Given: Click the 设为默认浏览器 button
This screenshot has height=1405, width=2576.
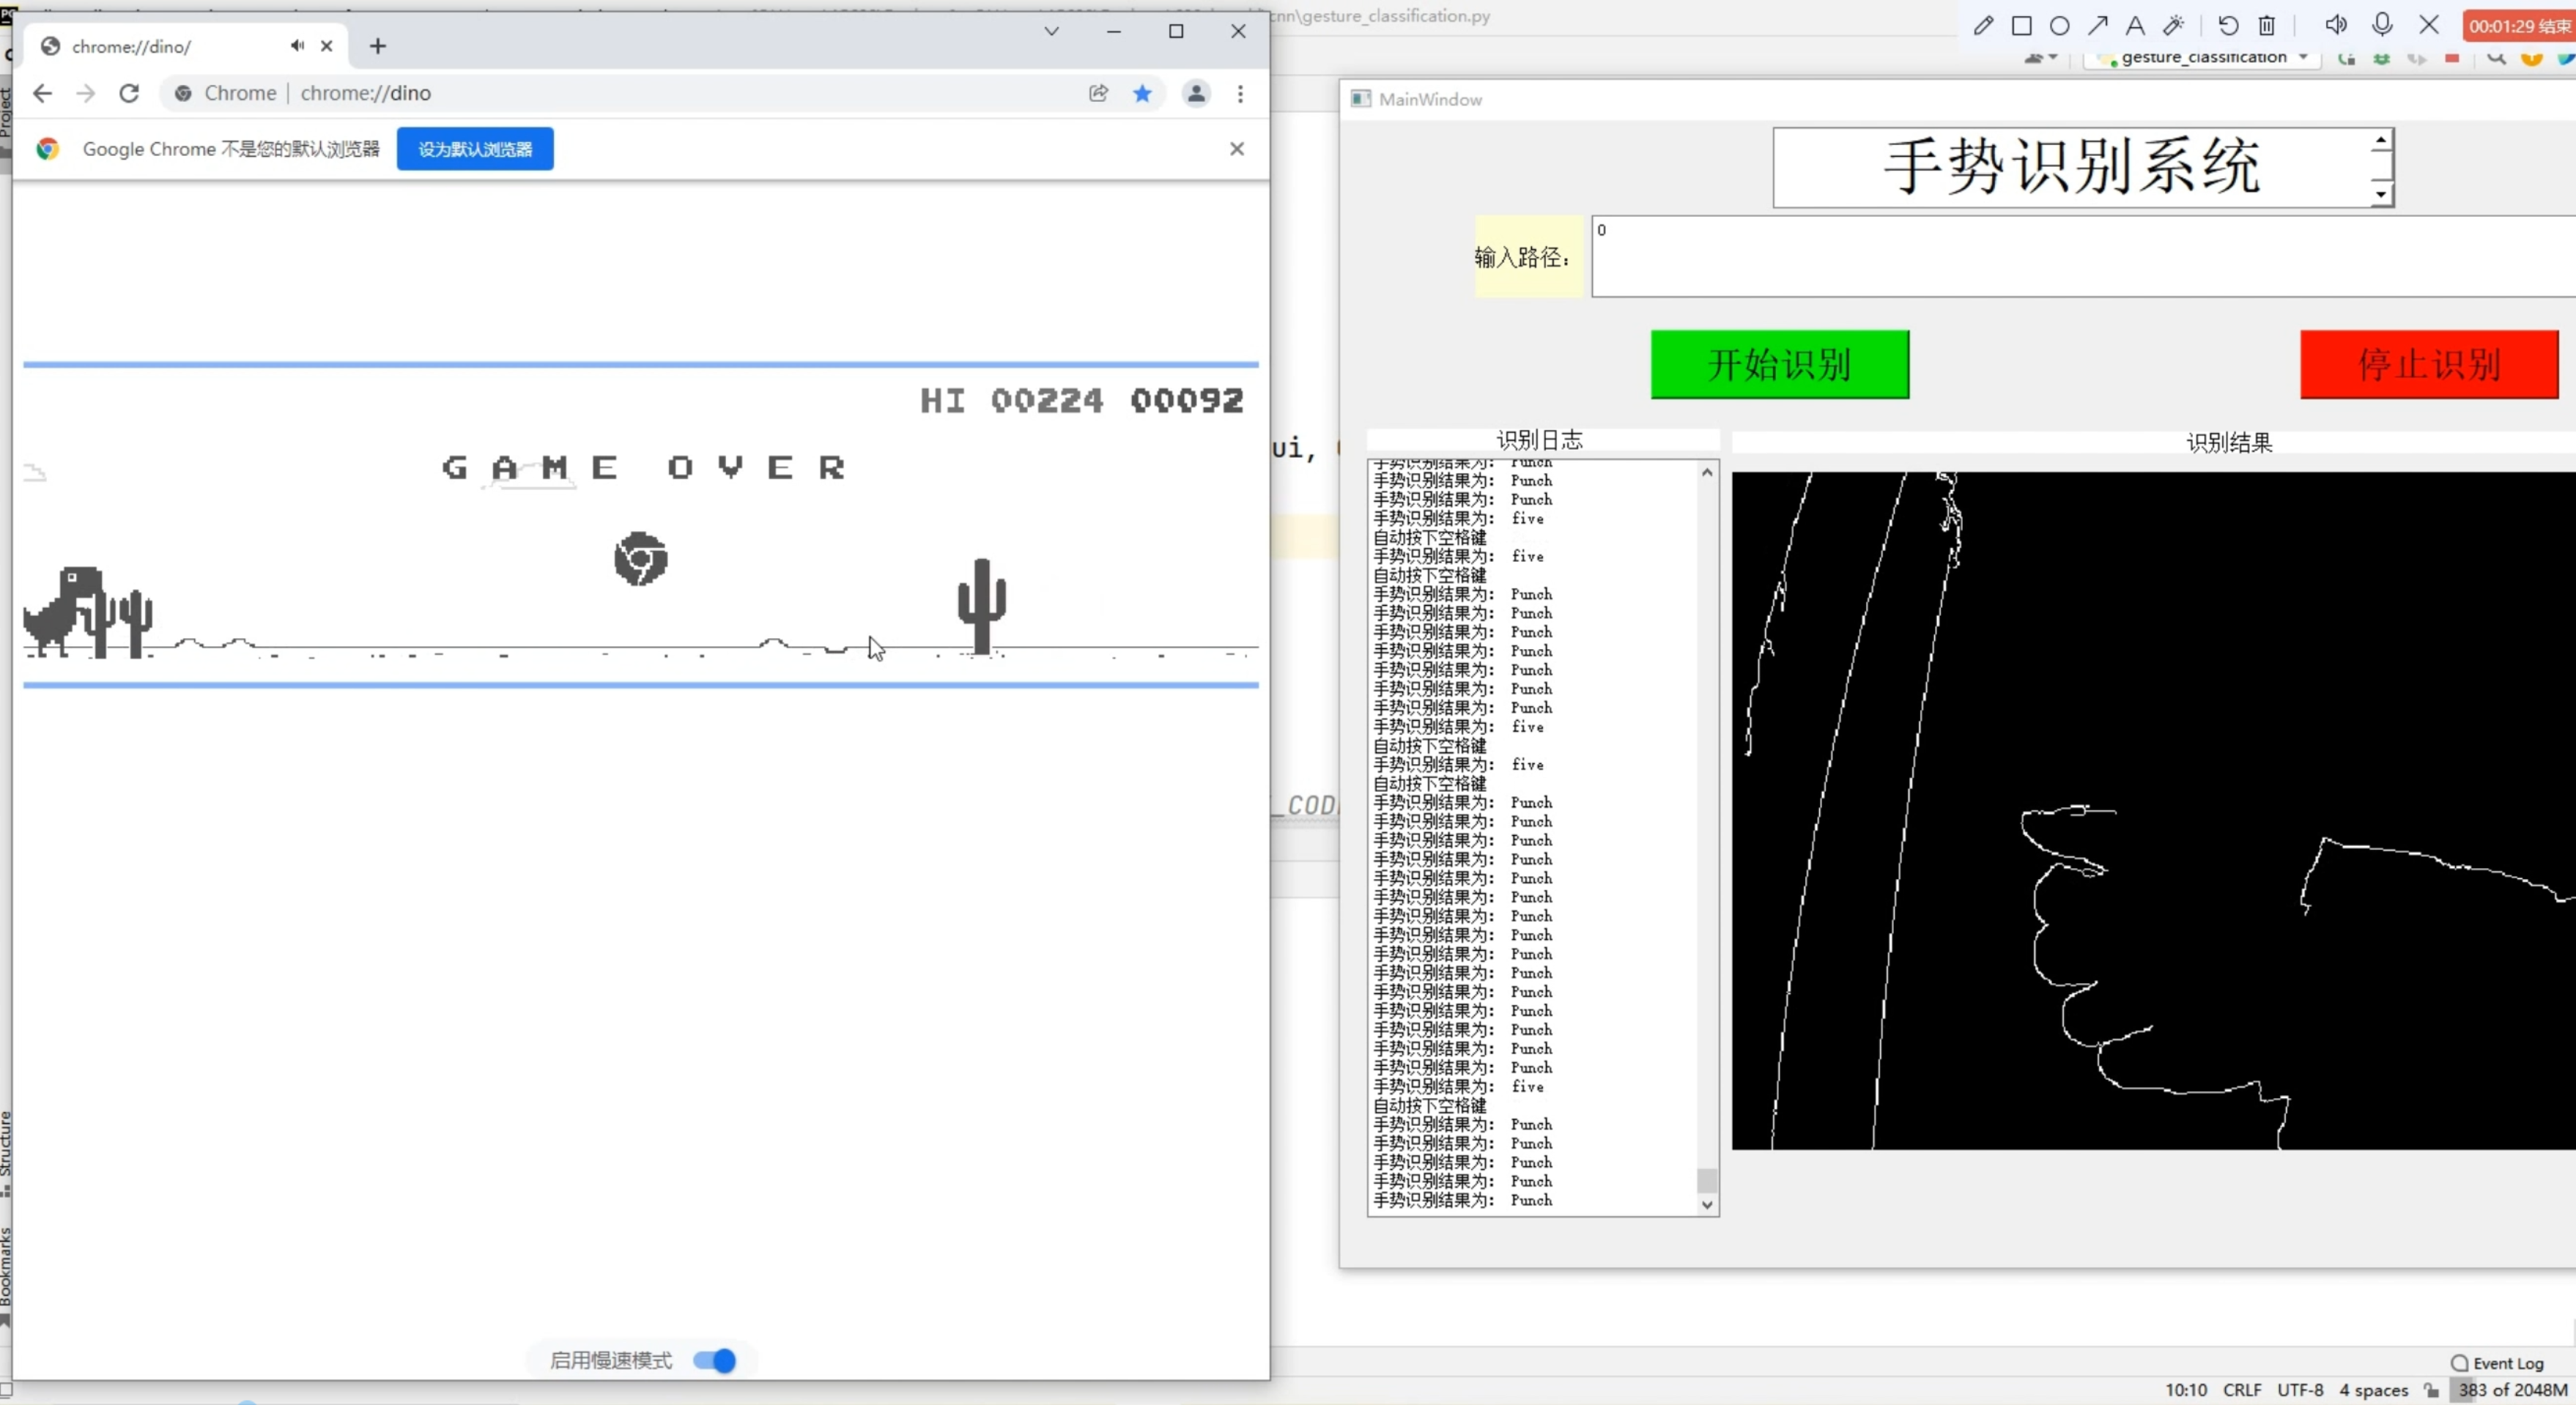Looking at the screenshot, I should (474, 148).
